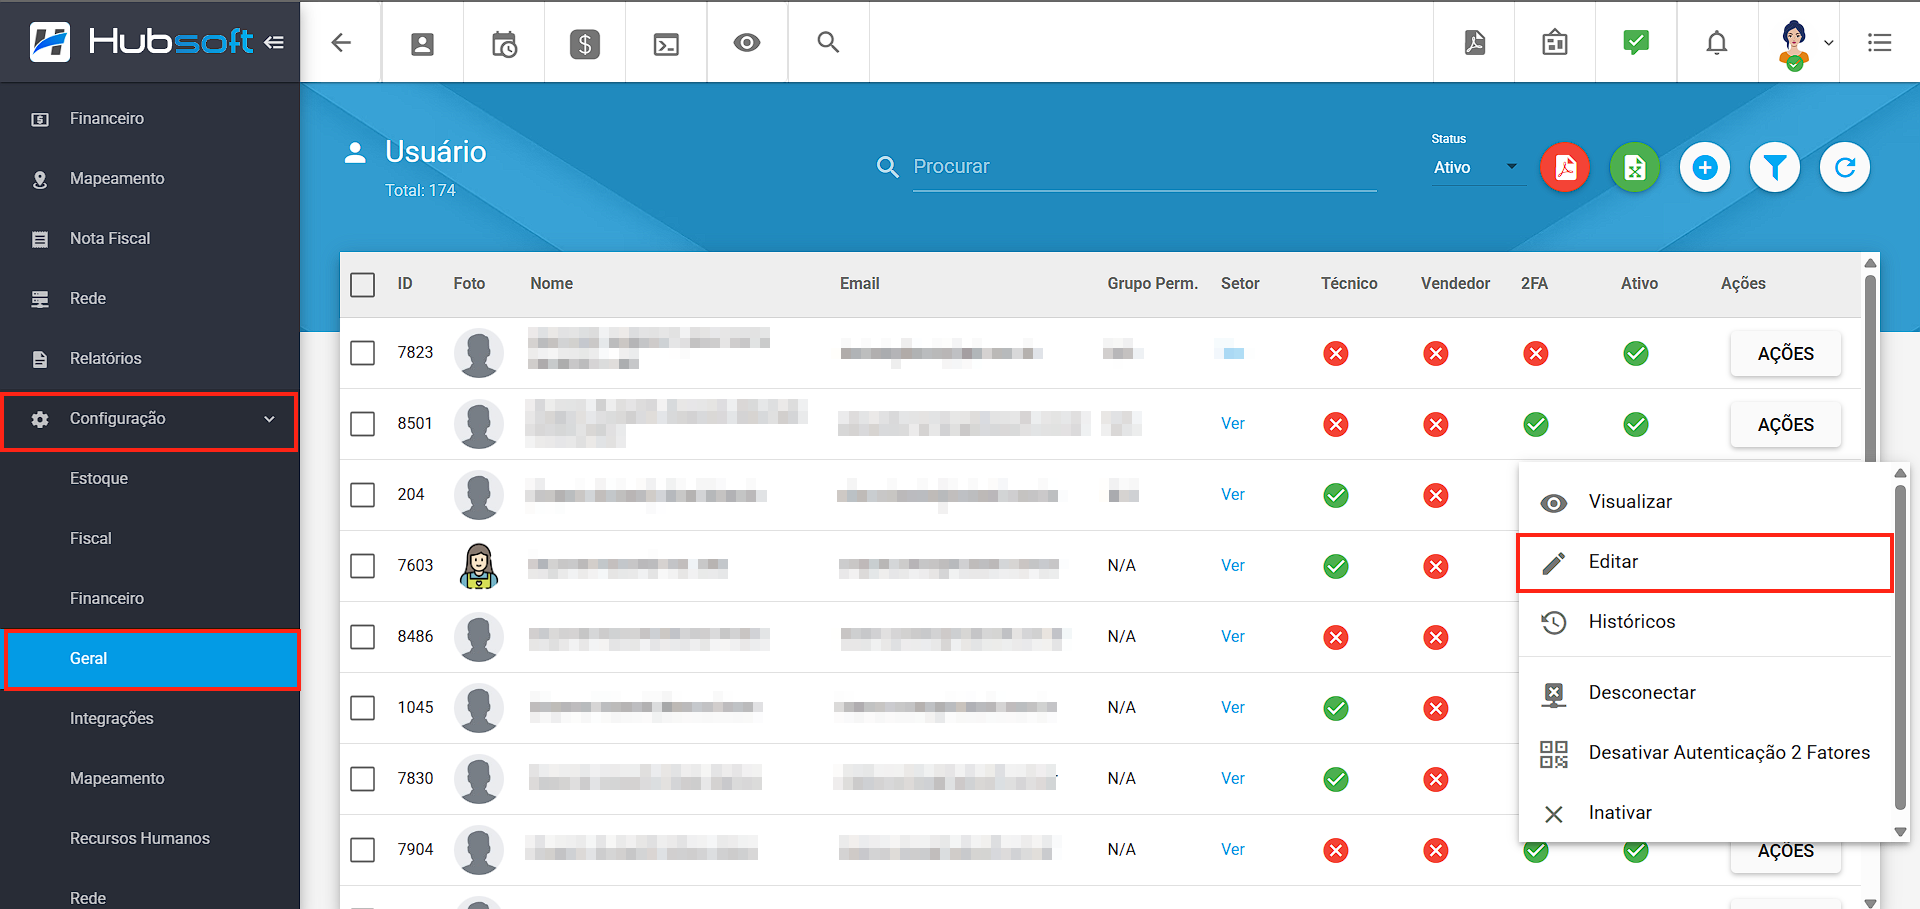Sort the table by the Nome column header
Viewport: 1920px width, 909px height.
[x=552, y=284]
